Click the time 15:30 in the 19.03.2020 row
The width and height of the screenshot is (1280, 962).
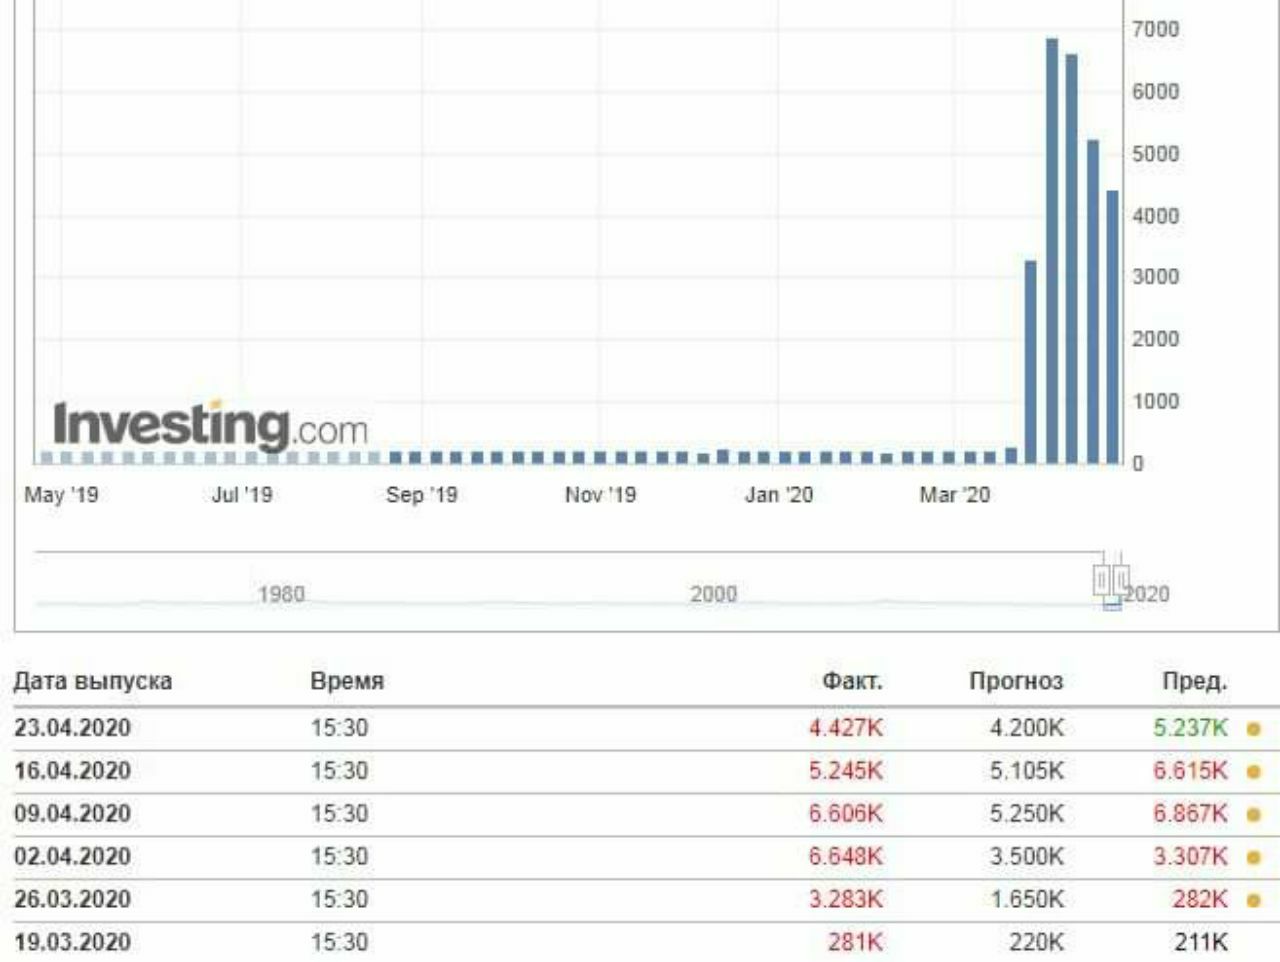339,943
